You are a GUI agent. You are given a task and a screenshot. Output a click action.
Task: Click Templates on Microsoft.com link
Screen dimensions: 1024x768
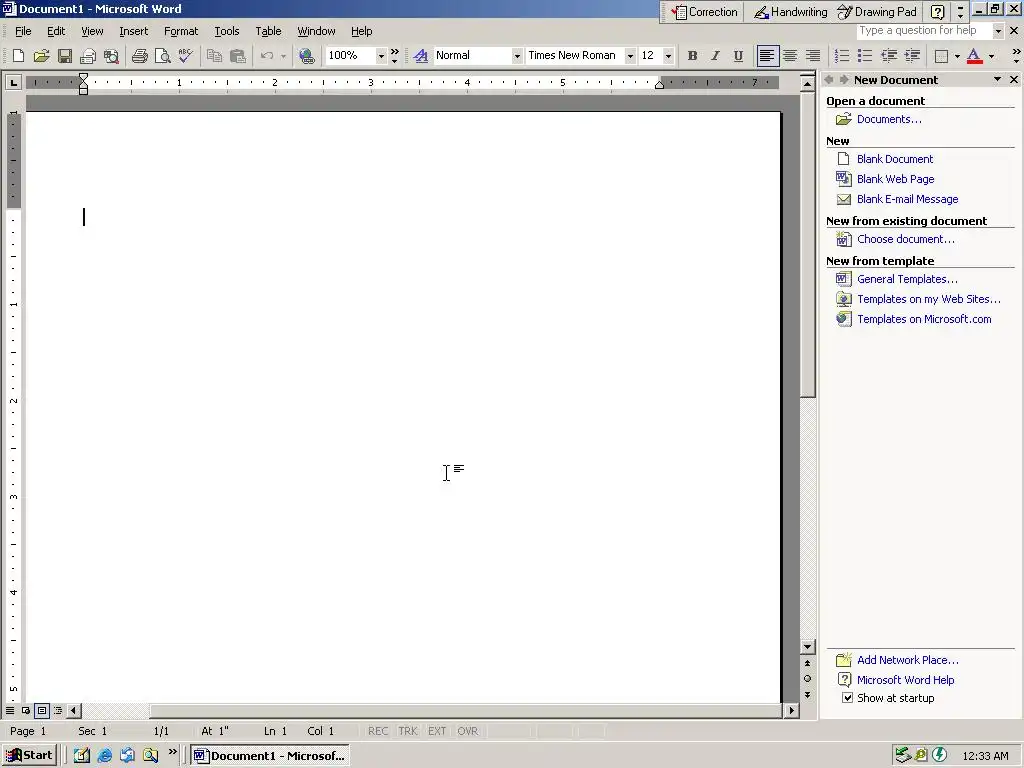[923, 319]
